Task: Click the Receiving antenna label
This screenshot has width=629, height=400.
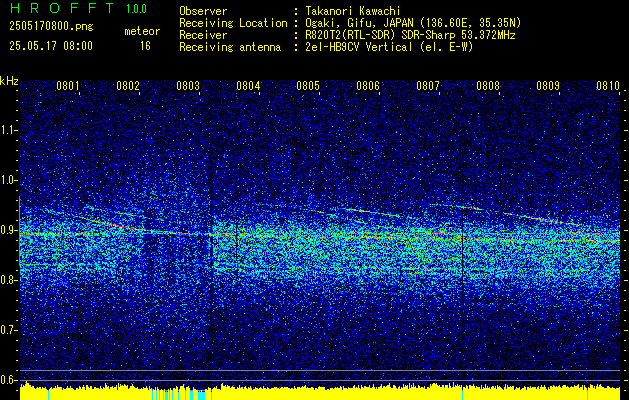Action: pos(230,47)
